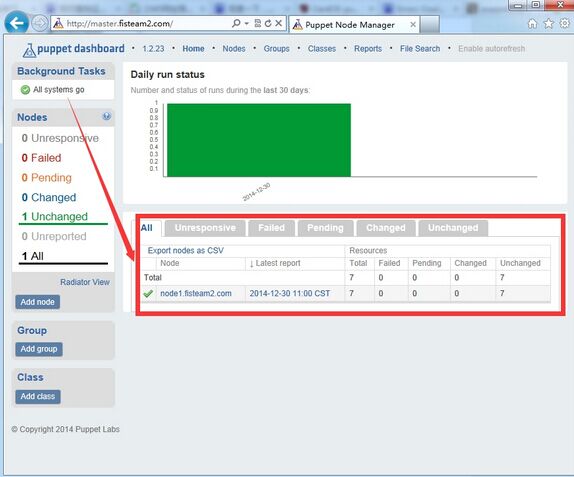
Task: Switch to the Unresponsive tab
Action: (205, 228)
